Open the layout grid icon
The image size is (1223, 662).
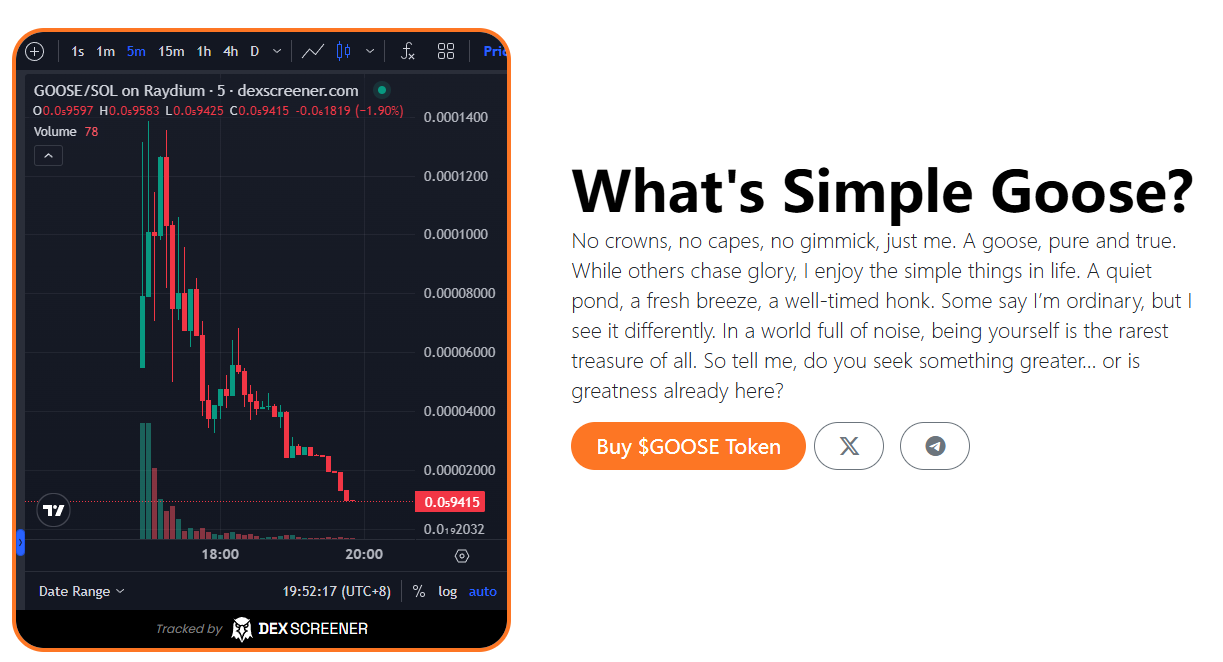click(446, 51)
